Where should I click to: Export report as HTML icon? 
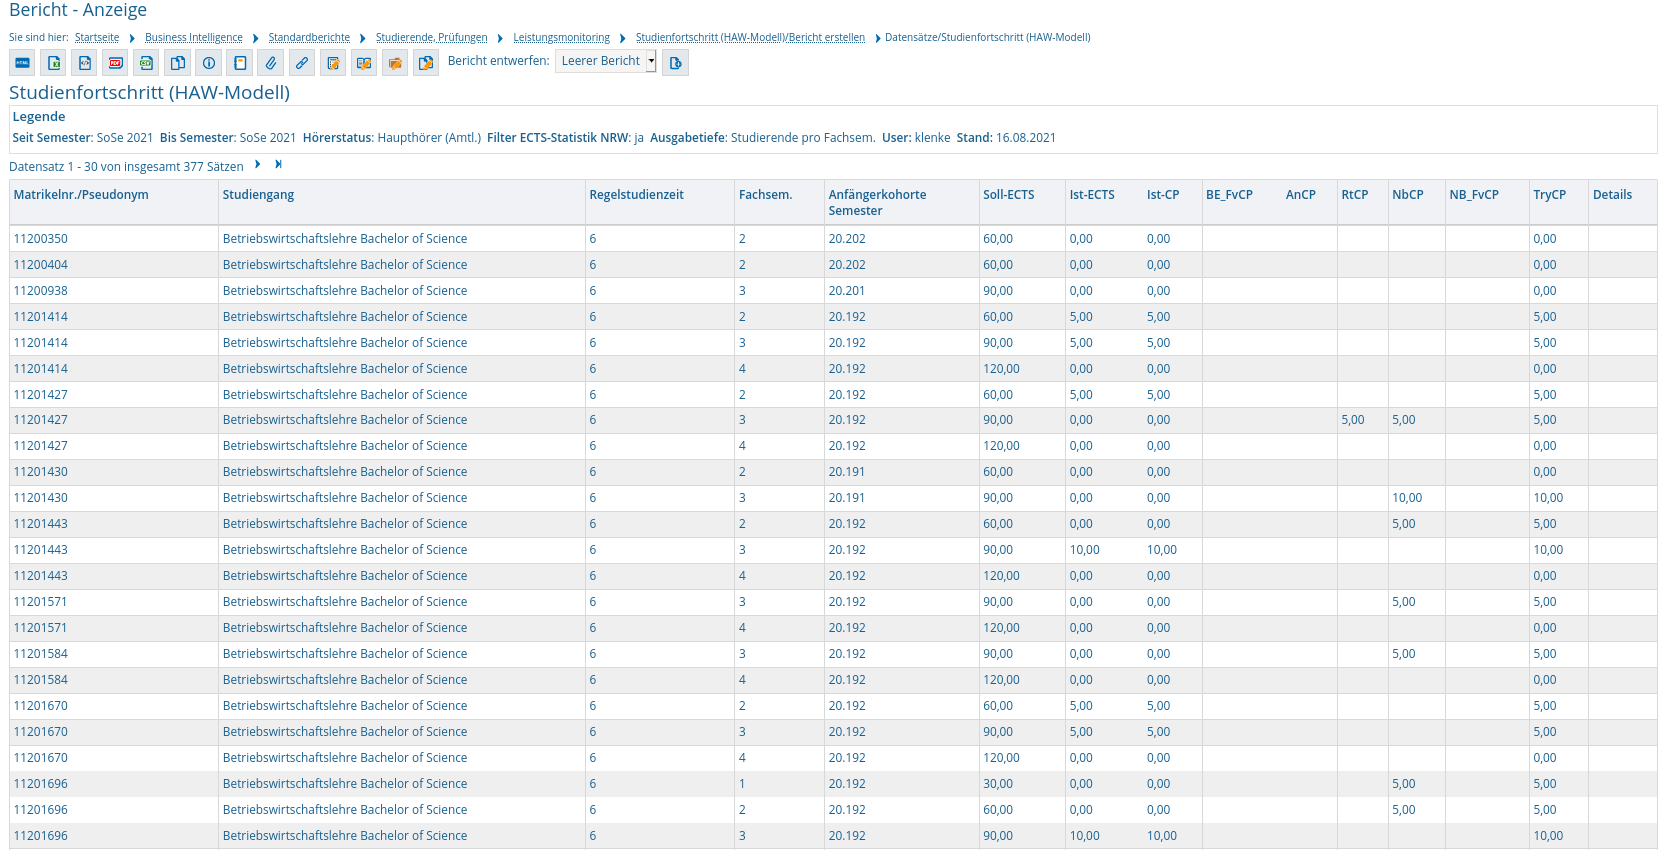[x=22, y=63]
